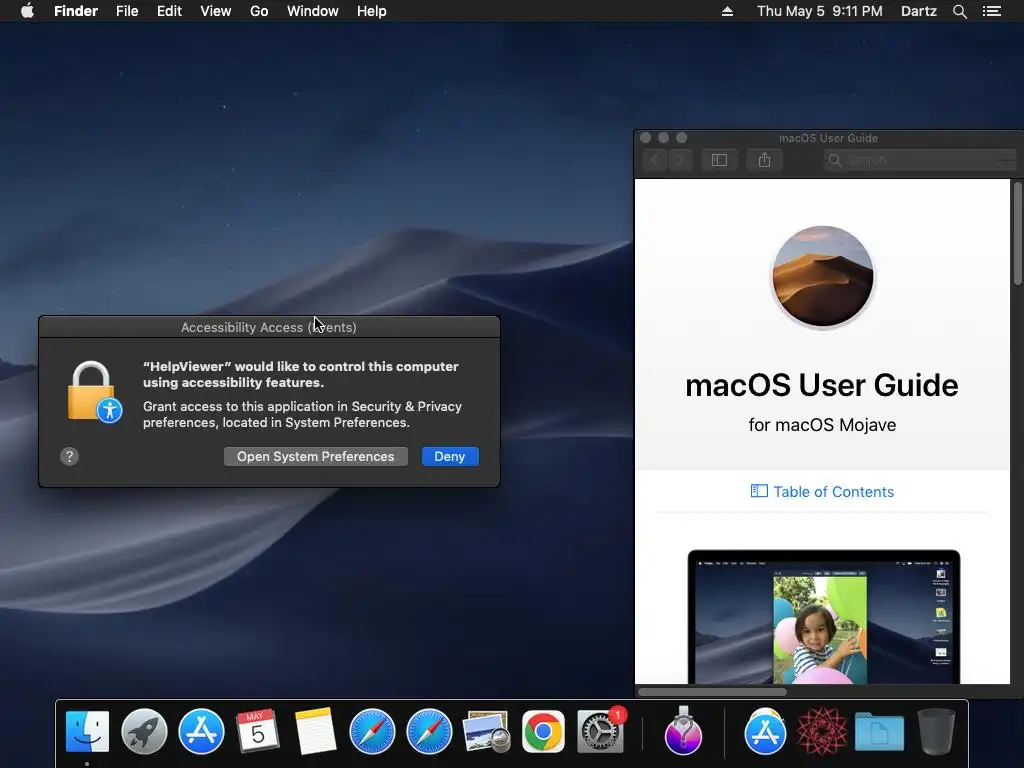Click Open System Preferences button
This screenshot has width=1024, height=768.
(x=315, y=456)
